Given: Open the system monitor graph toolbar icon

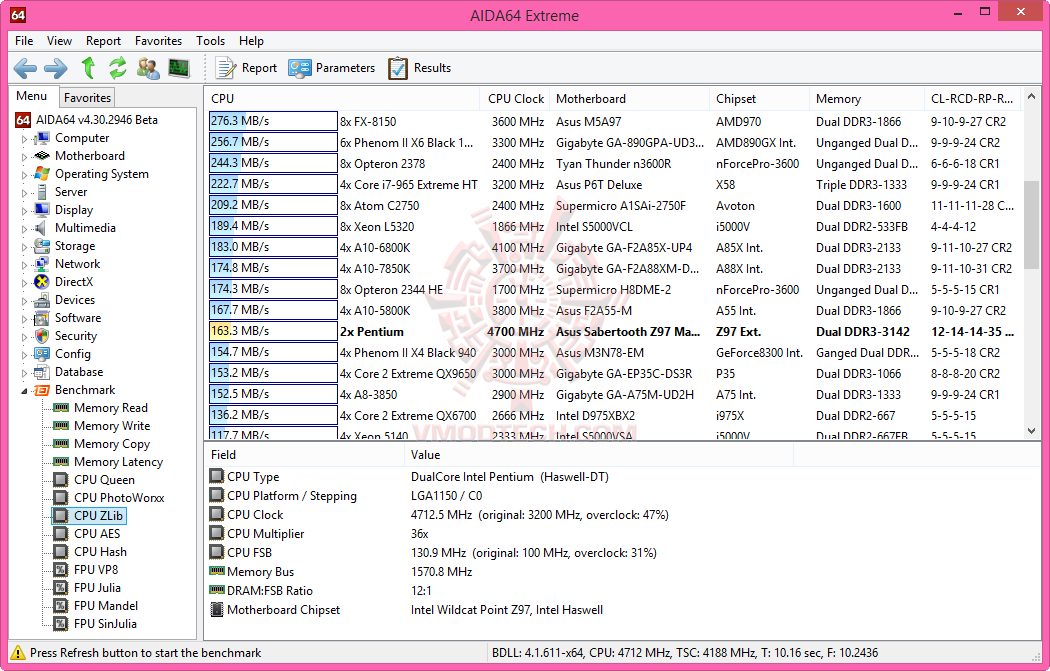Looking at the screenshot, I should (x=179, y=68).
